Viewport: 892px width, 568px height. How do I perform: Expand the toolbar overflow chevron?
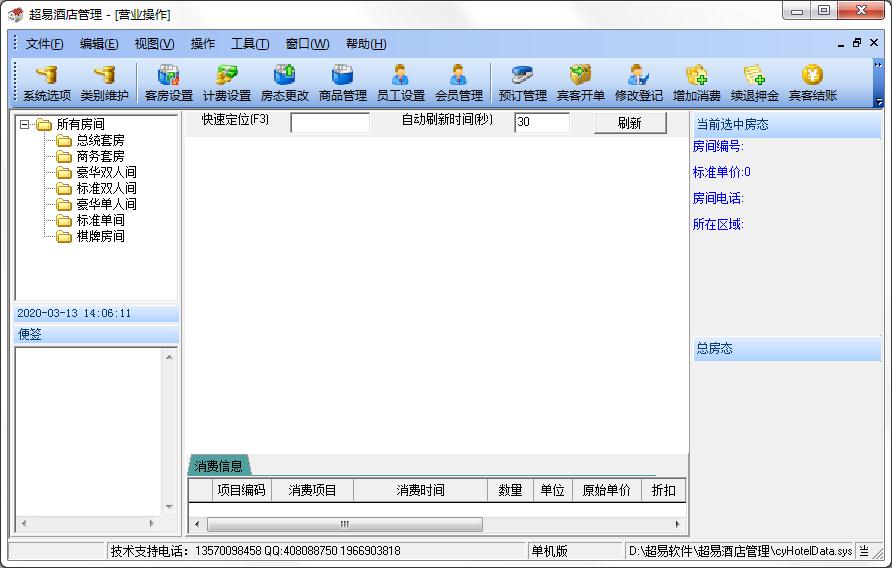point(878,65)
